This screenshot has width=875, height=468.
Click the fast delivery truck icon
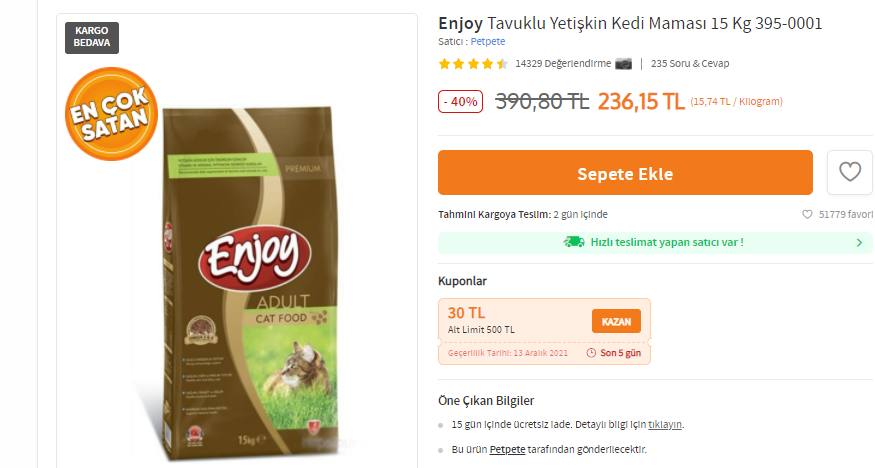574,242
